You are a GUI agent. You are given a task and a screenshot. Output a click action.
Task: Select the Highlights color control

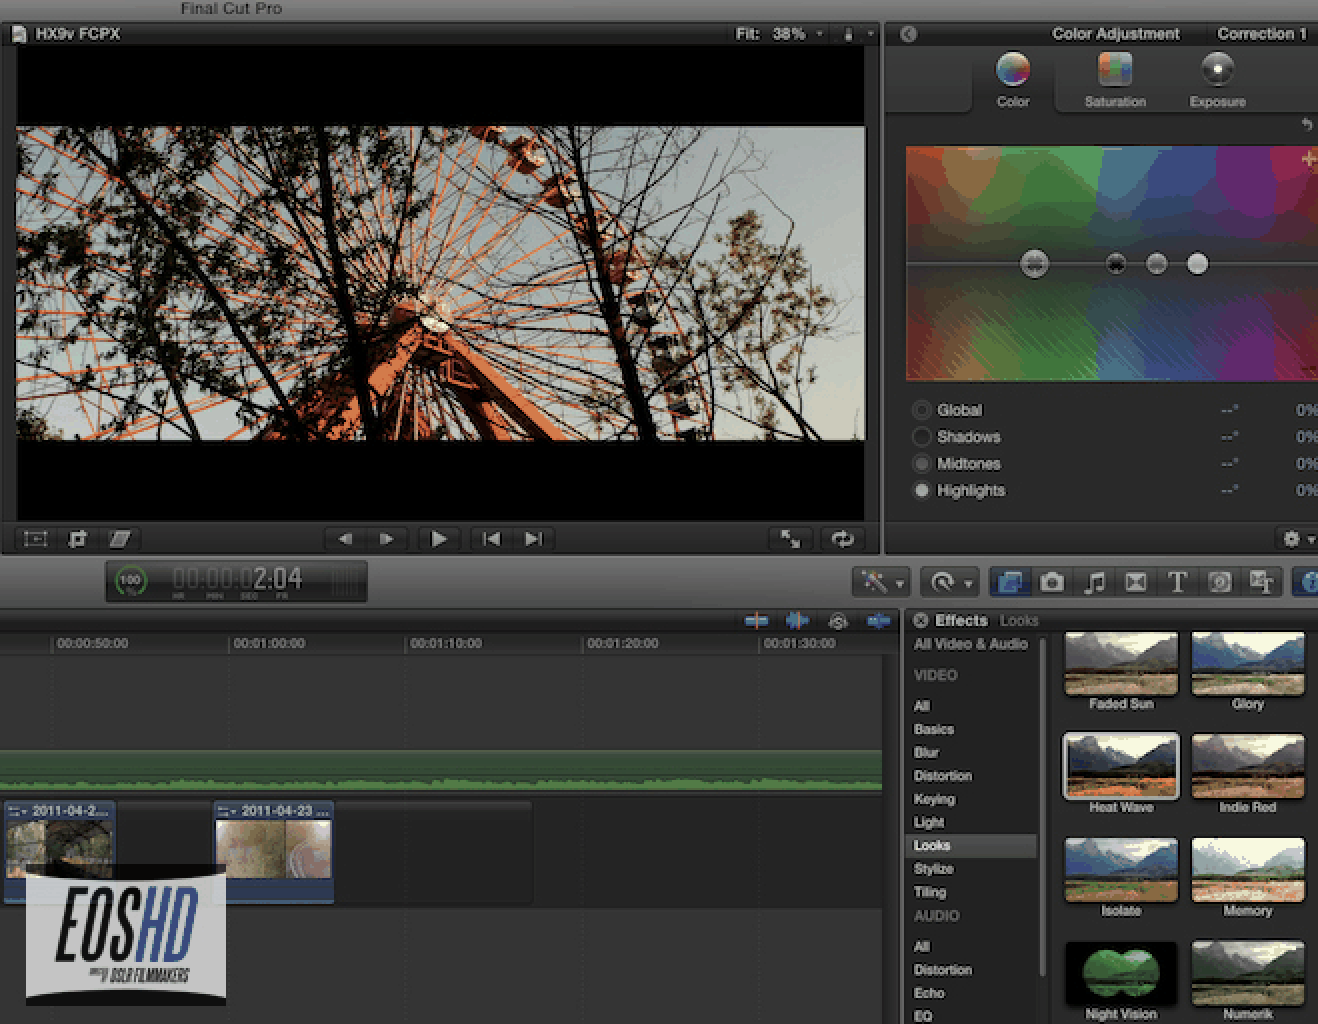(922, 490)
